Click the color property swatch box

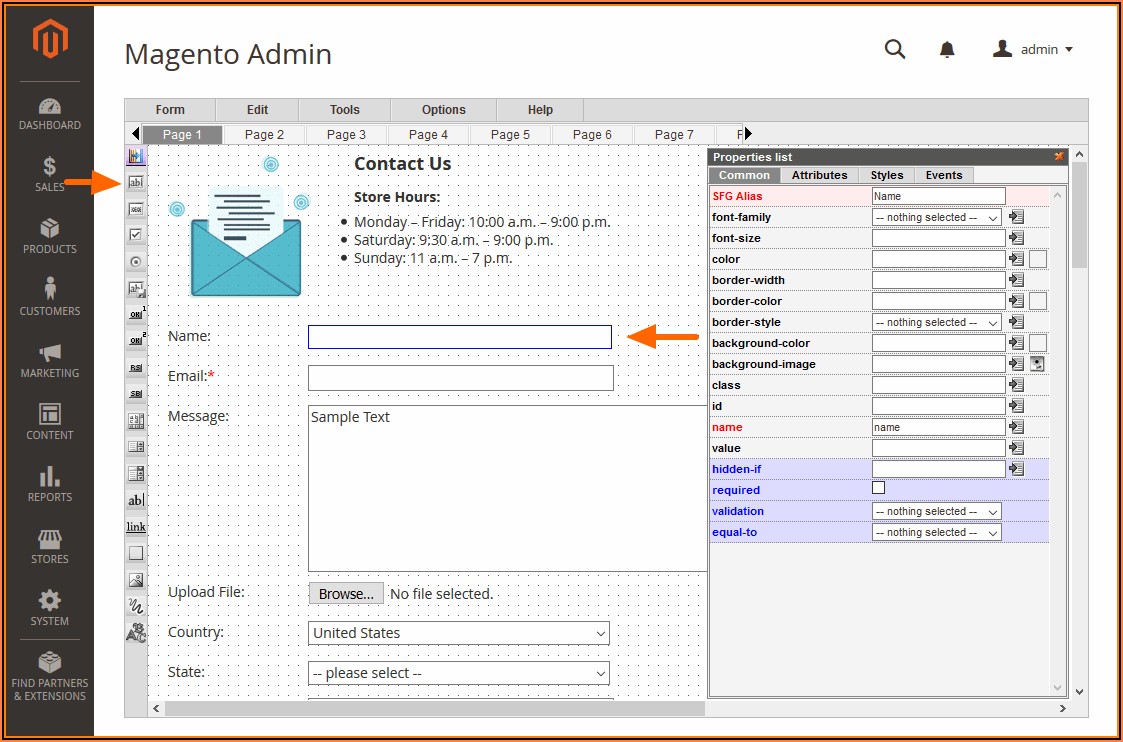1038,259
